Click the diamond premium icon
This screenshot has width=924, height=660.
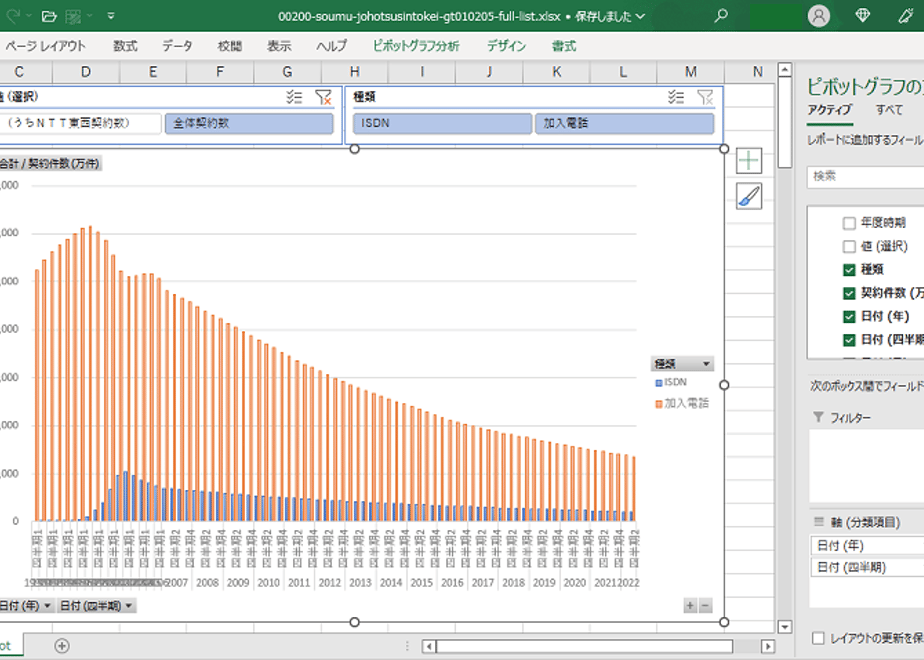click(862, 16)
